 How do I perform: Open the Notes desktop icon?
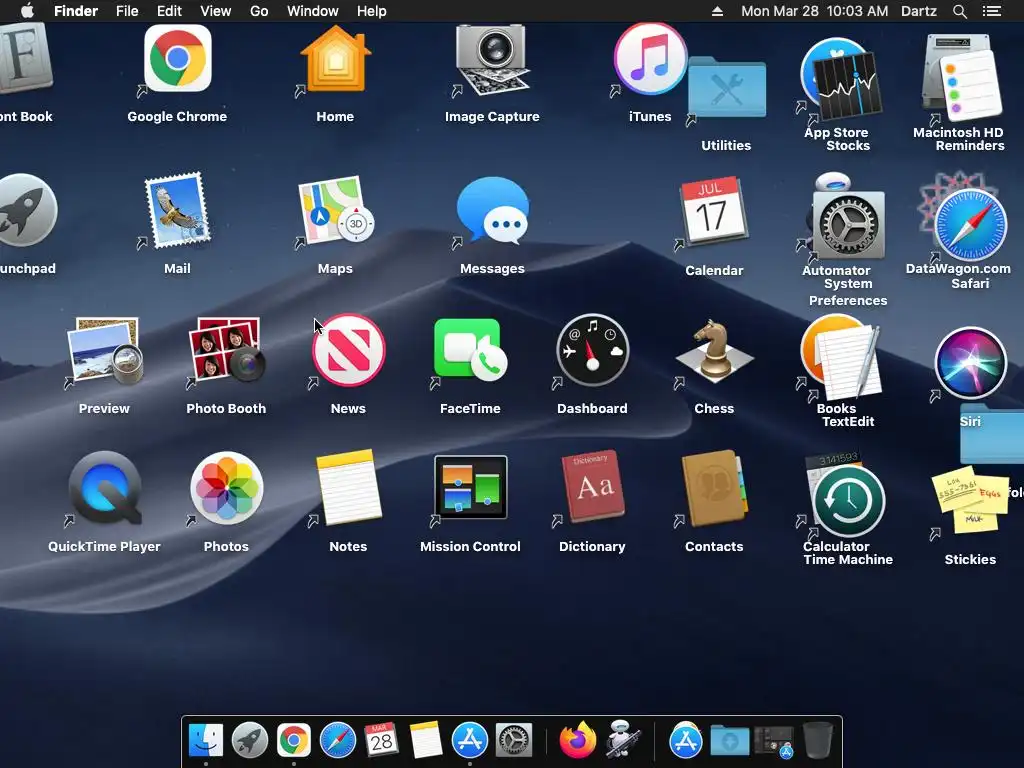(348, 488)
